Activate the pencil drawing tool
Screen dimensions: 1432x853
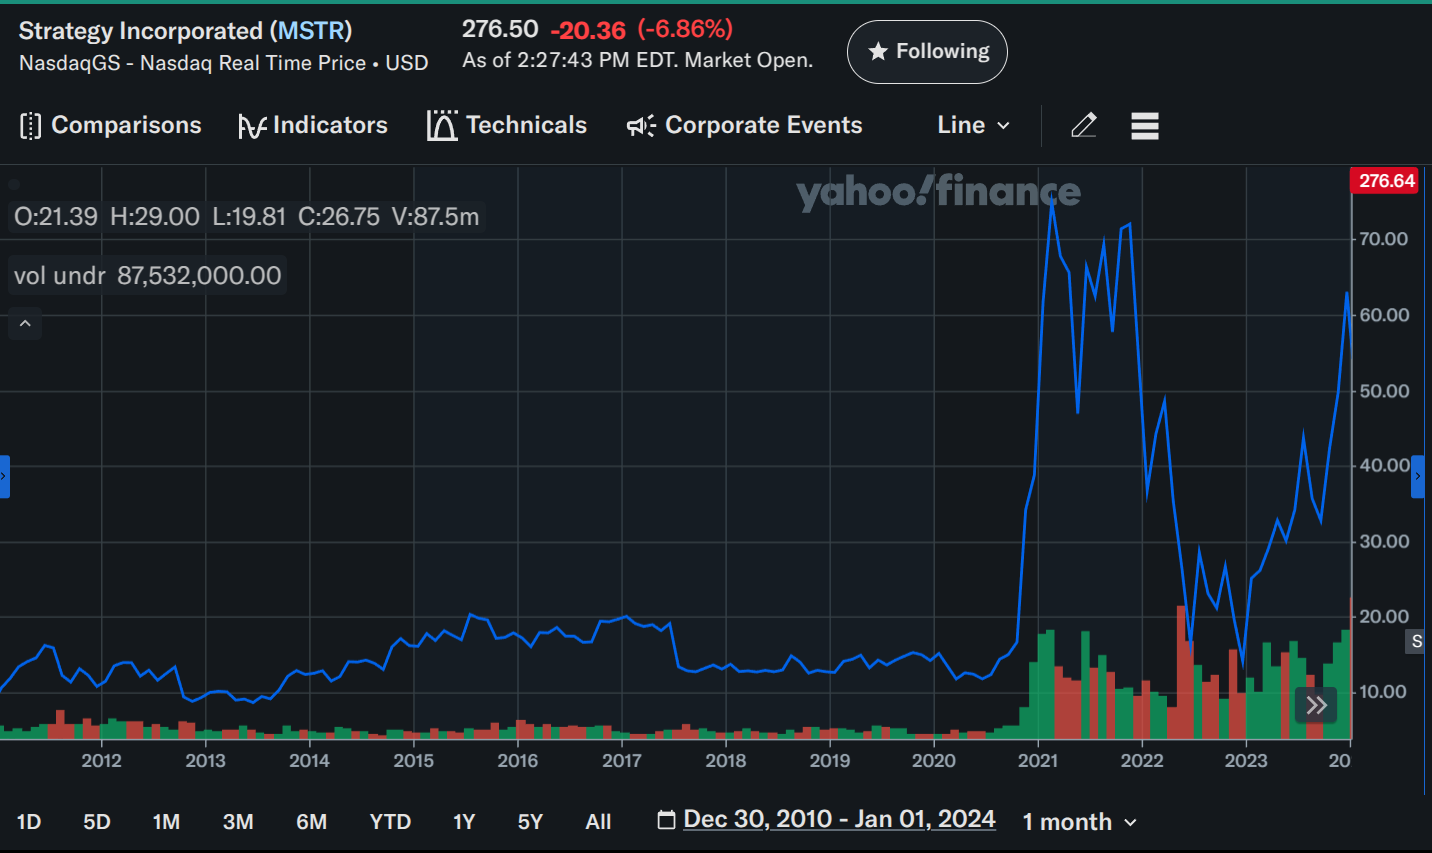click(x=1084, y=125)
